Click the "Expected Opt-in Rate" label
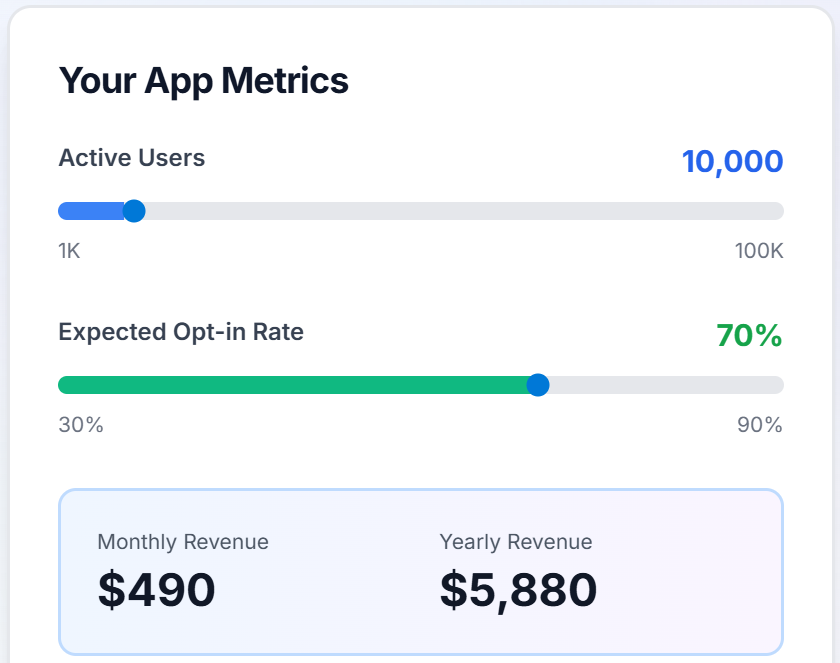The image size is (840, 663). [181, 332]
